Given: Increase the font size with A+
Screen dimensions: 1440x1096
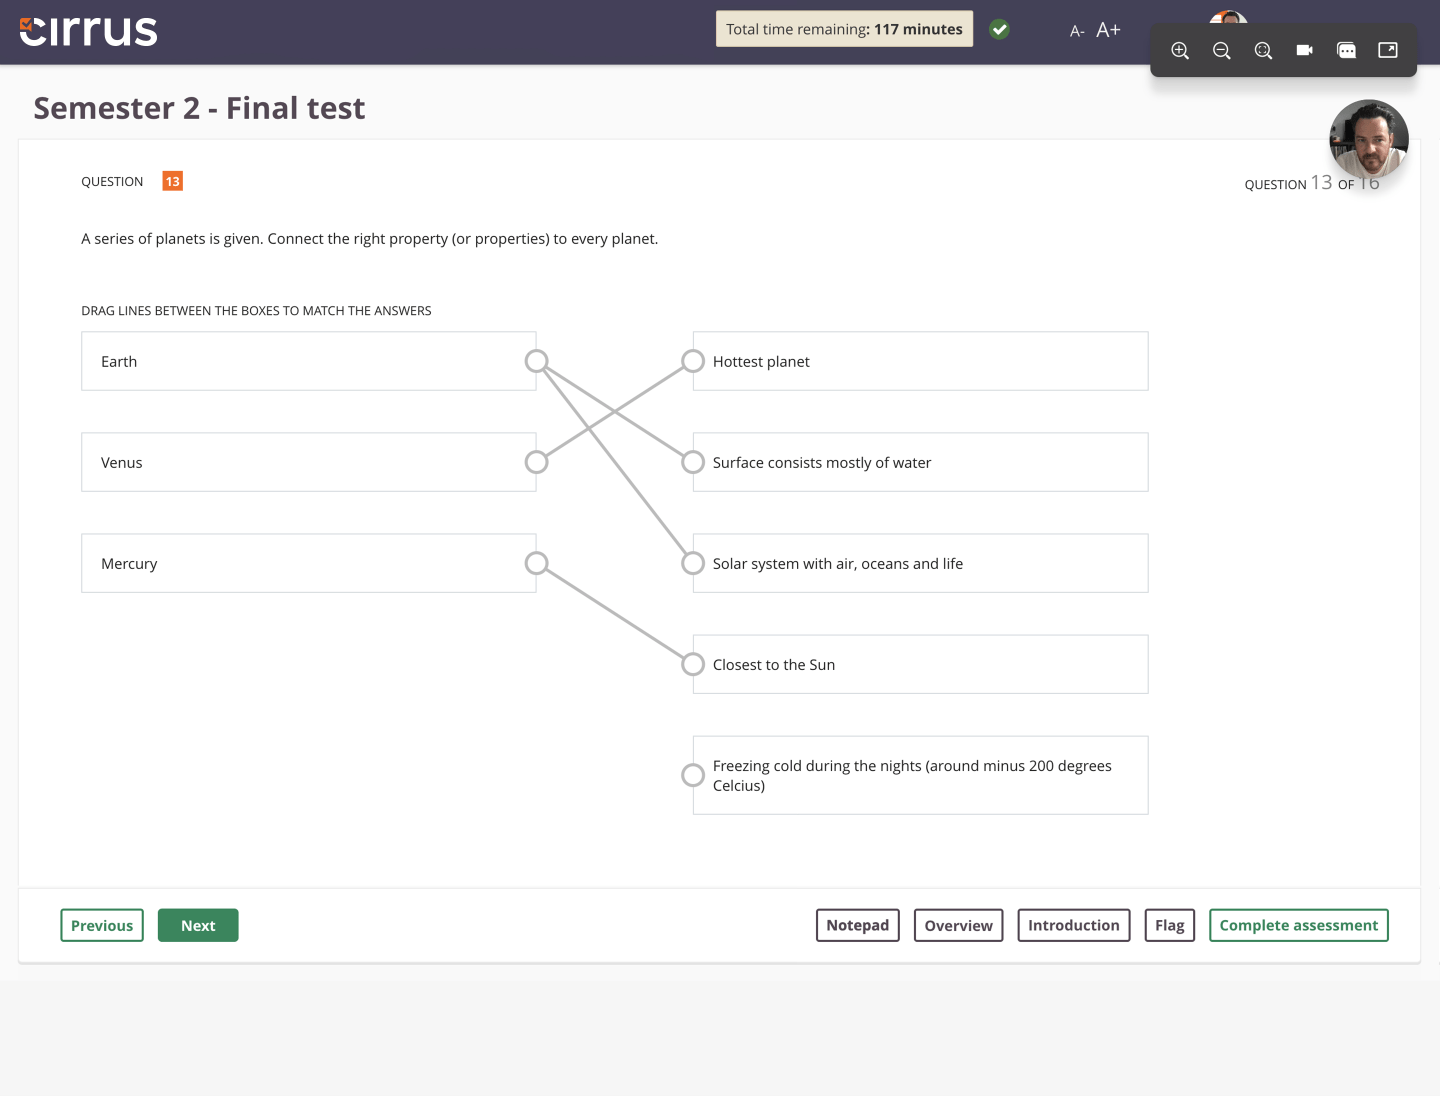Looking at the screenshot, I should tap(1108, 29).
